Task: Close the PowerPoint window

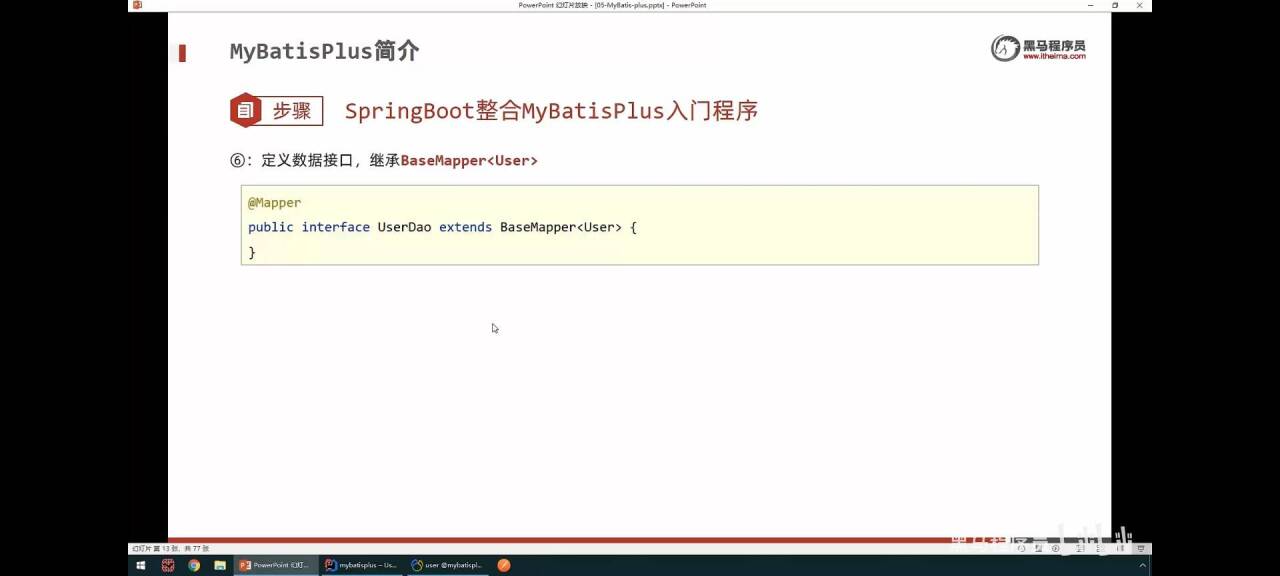Action: [1139, 5]
